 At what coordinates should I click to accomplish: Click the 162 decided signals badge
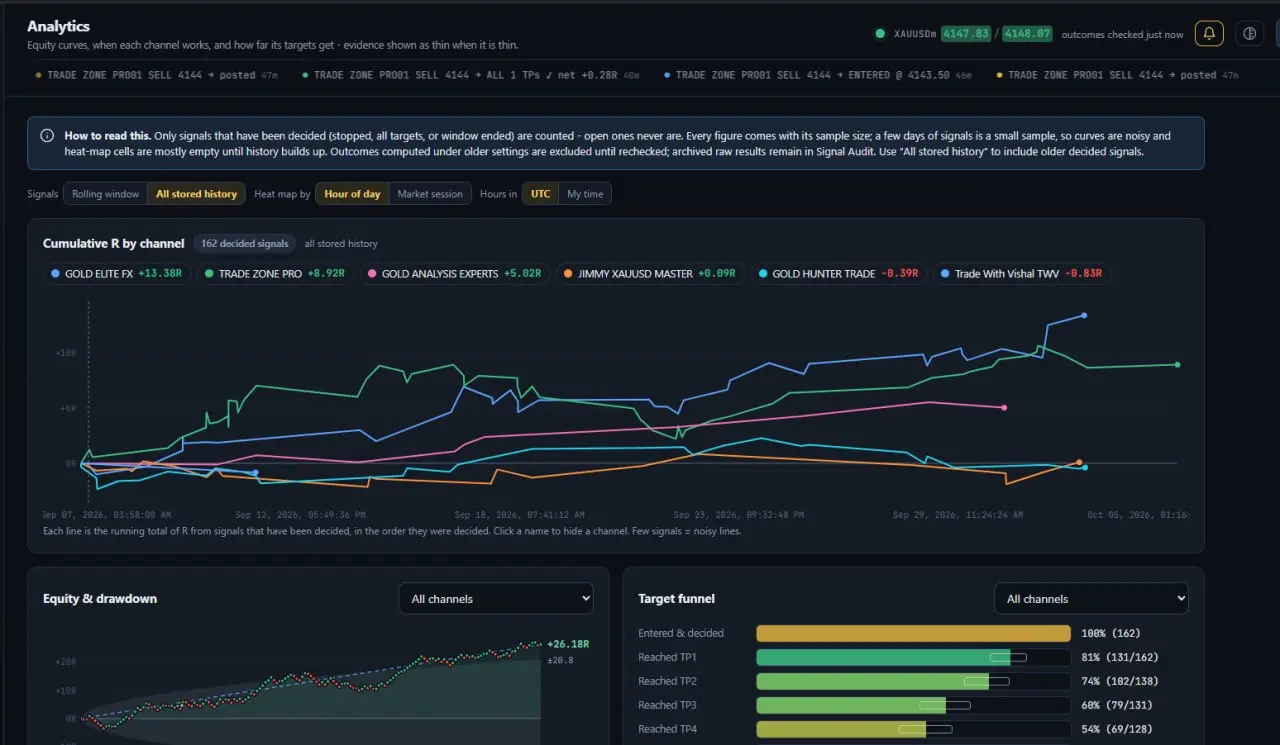245,243
